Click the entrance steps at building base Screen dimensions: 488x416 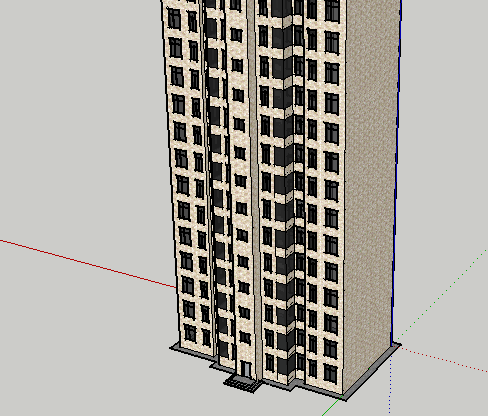(242, 383)
